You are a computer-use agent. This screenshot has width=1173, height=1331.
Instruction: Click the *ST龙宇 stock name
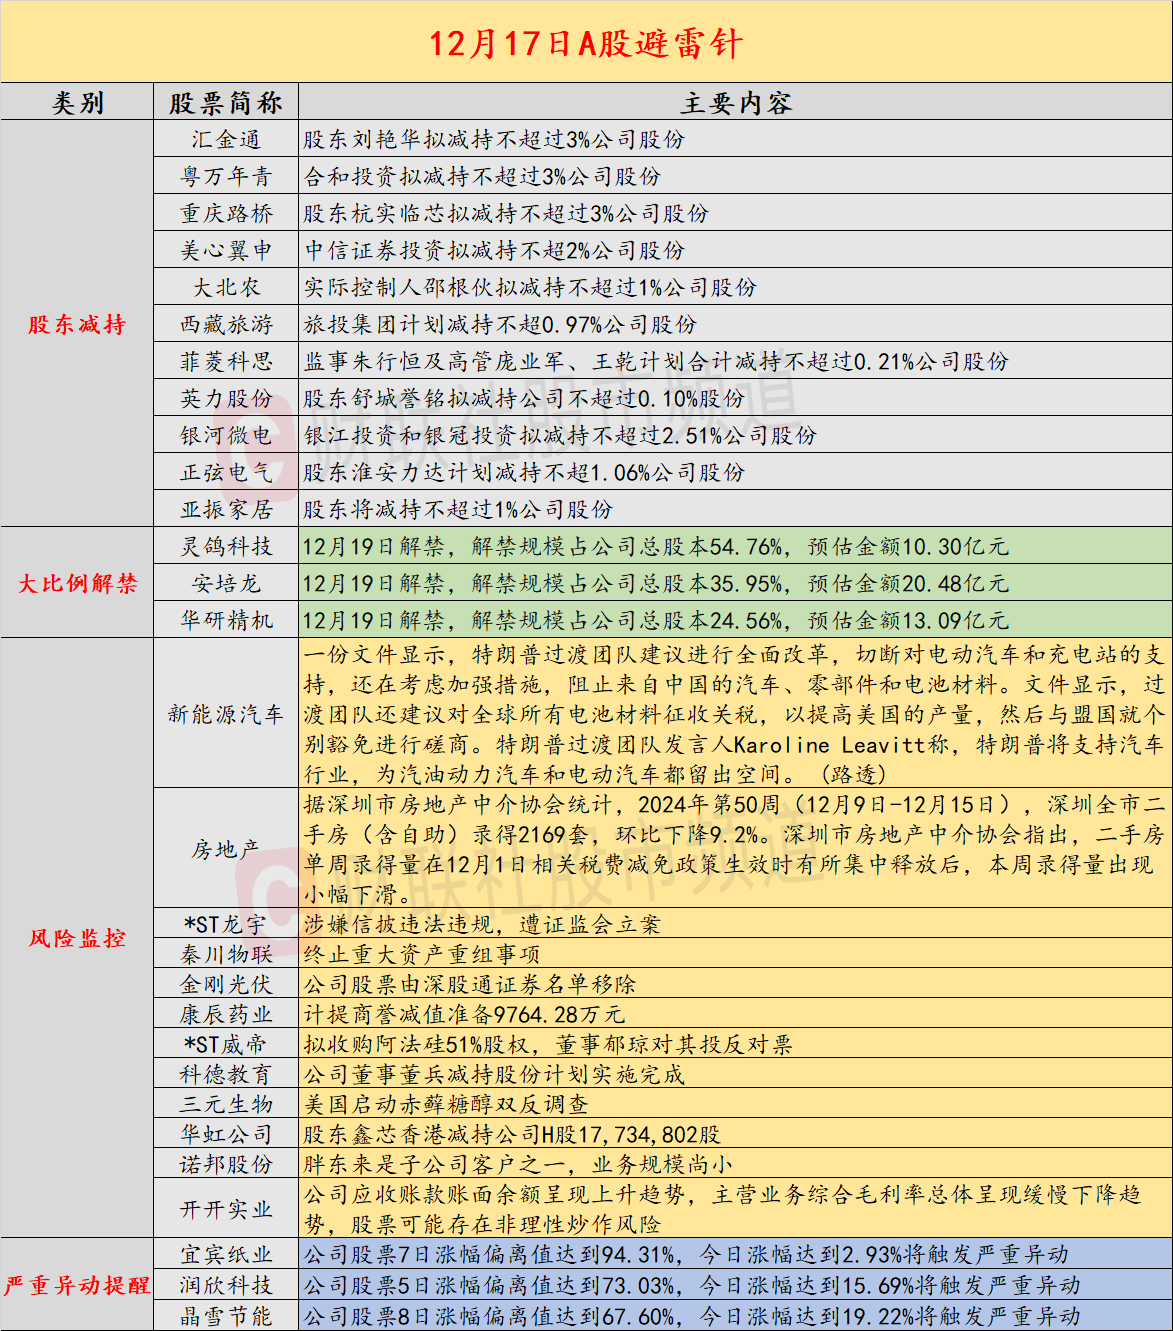coord(226,925)
